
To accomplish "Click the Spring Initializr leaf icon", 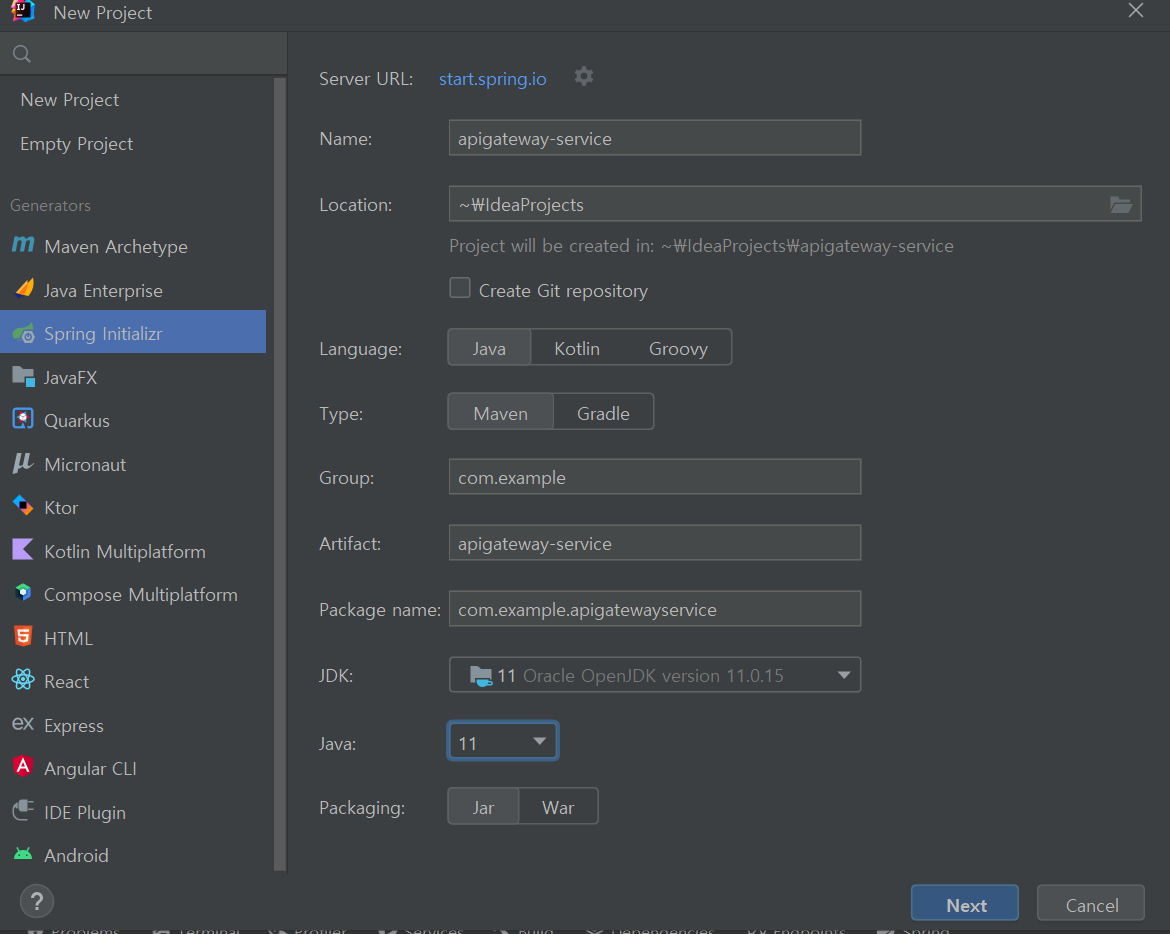I will tap(24, 333).
